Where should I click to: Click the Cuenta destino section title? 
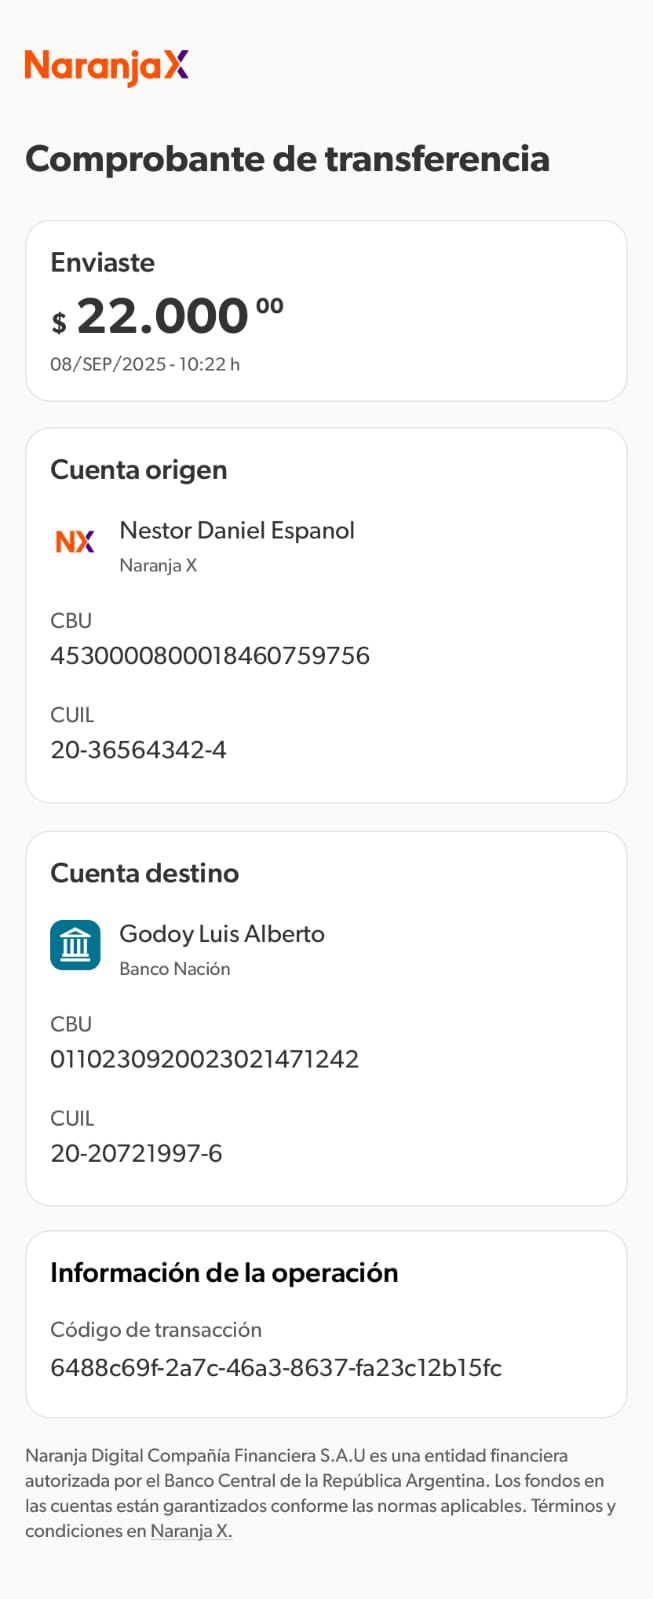point(144,873)
